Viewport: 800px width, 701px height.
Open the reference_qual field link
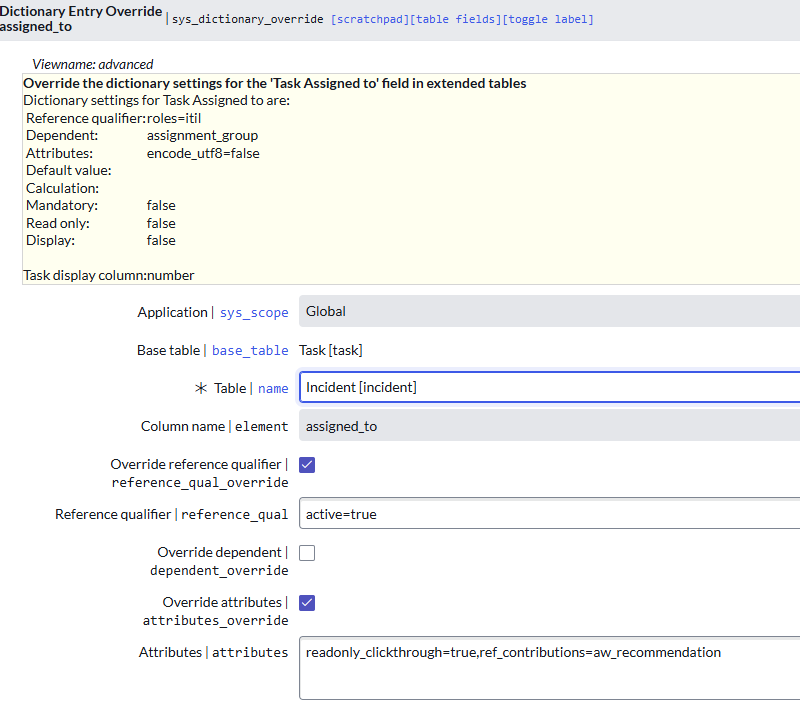click(234, 514)
